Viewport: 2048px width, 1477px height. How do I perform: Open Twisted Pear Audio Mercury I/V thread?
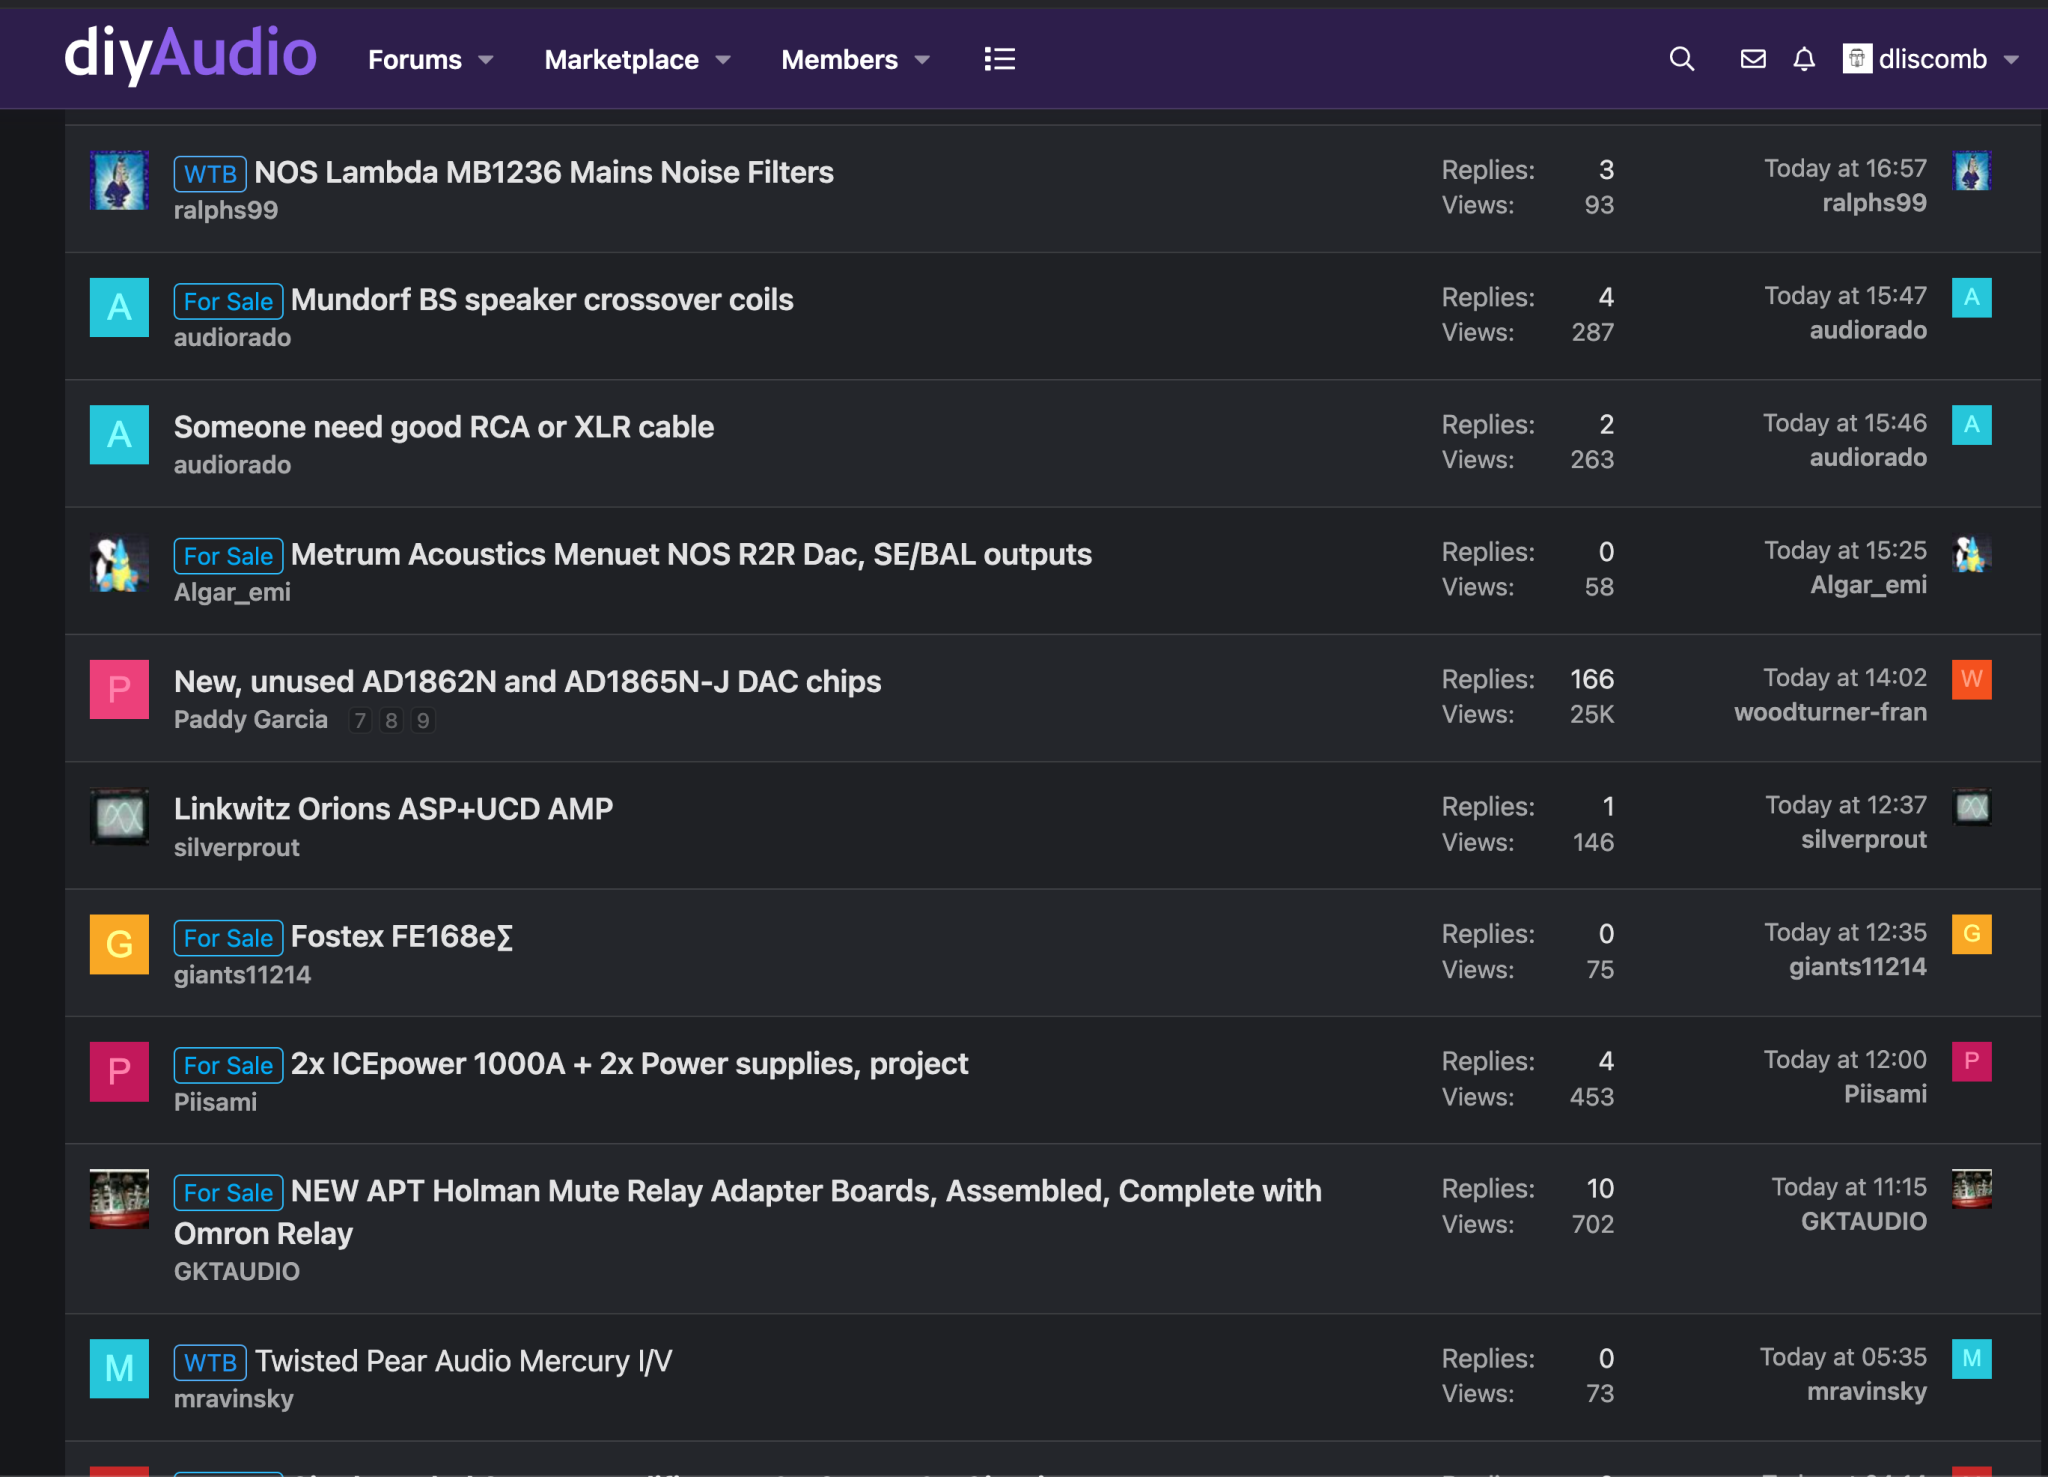(463, 1360)
